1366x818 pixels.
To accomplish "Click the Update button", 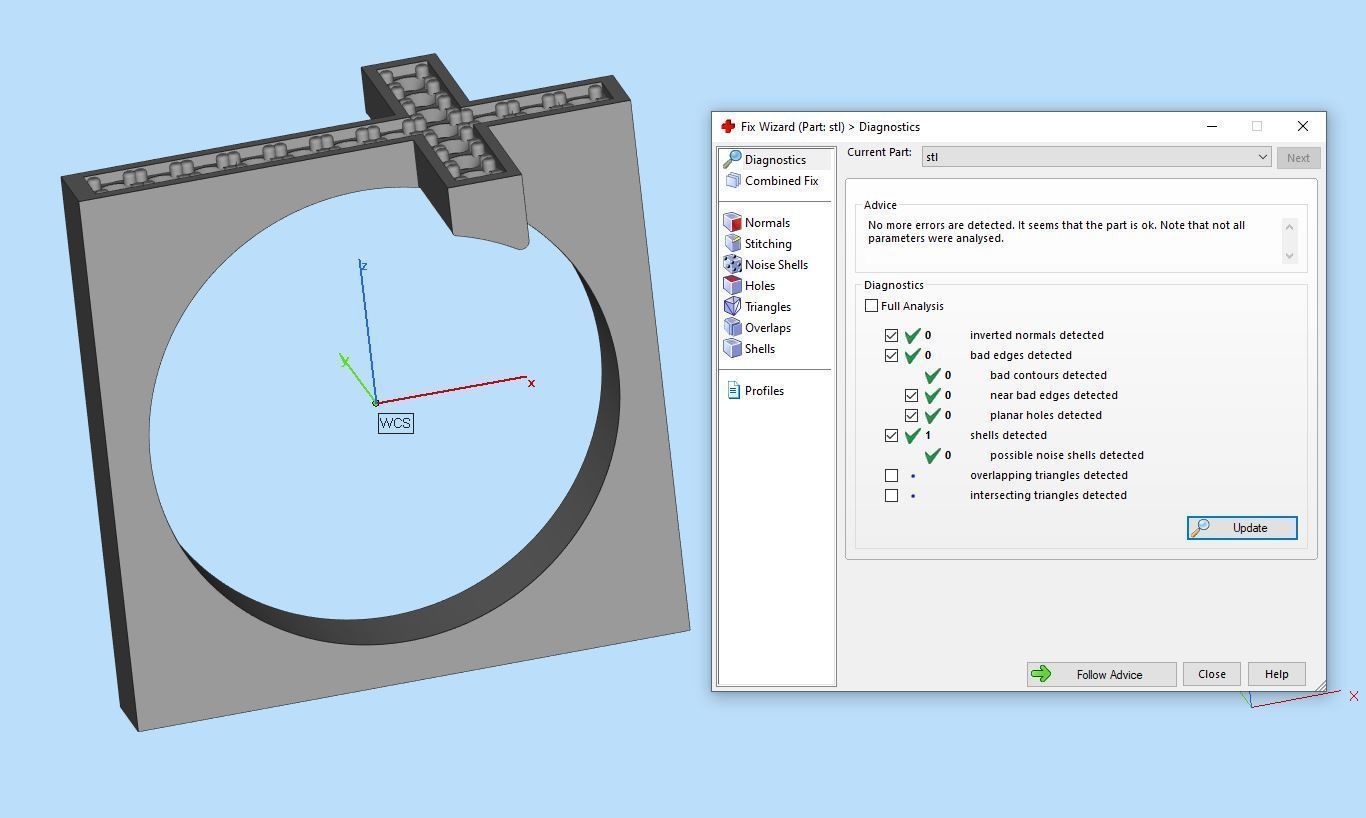I will (1242, 528).
